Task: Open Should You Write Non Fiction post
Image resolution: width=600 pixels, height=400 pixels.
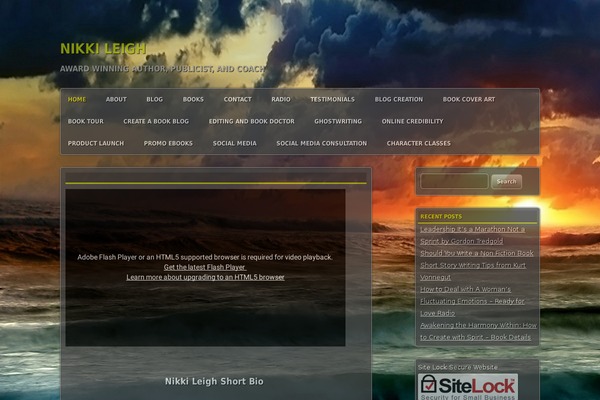Action: 477,253
